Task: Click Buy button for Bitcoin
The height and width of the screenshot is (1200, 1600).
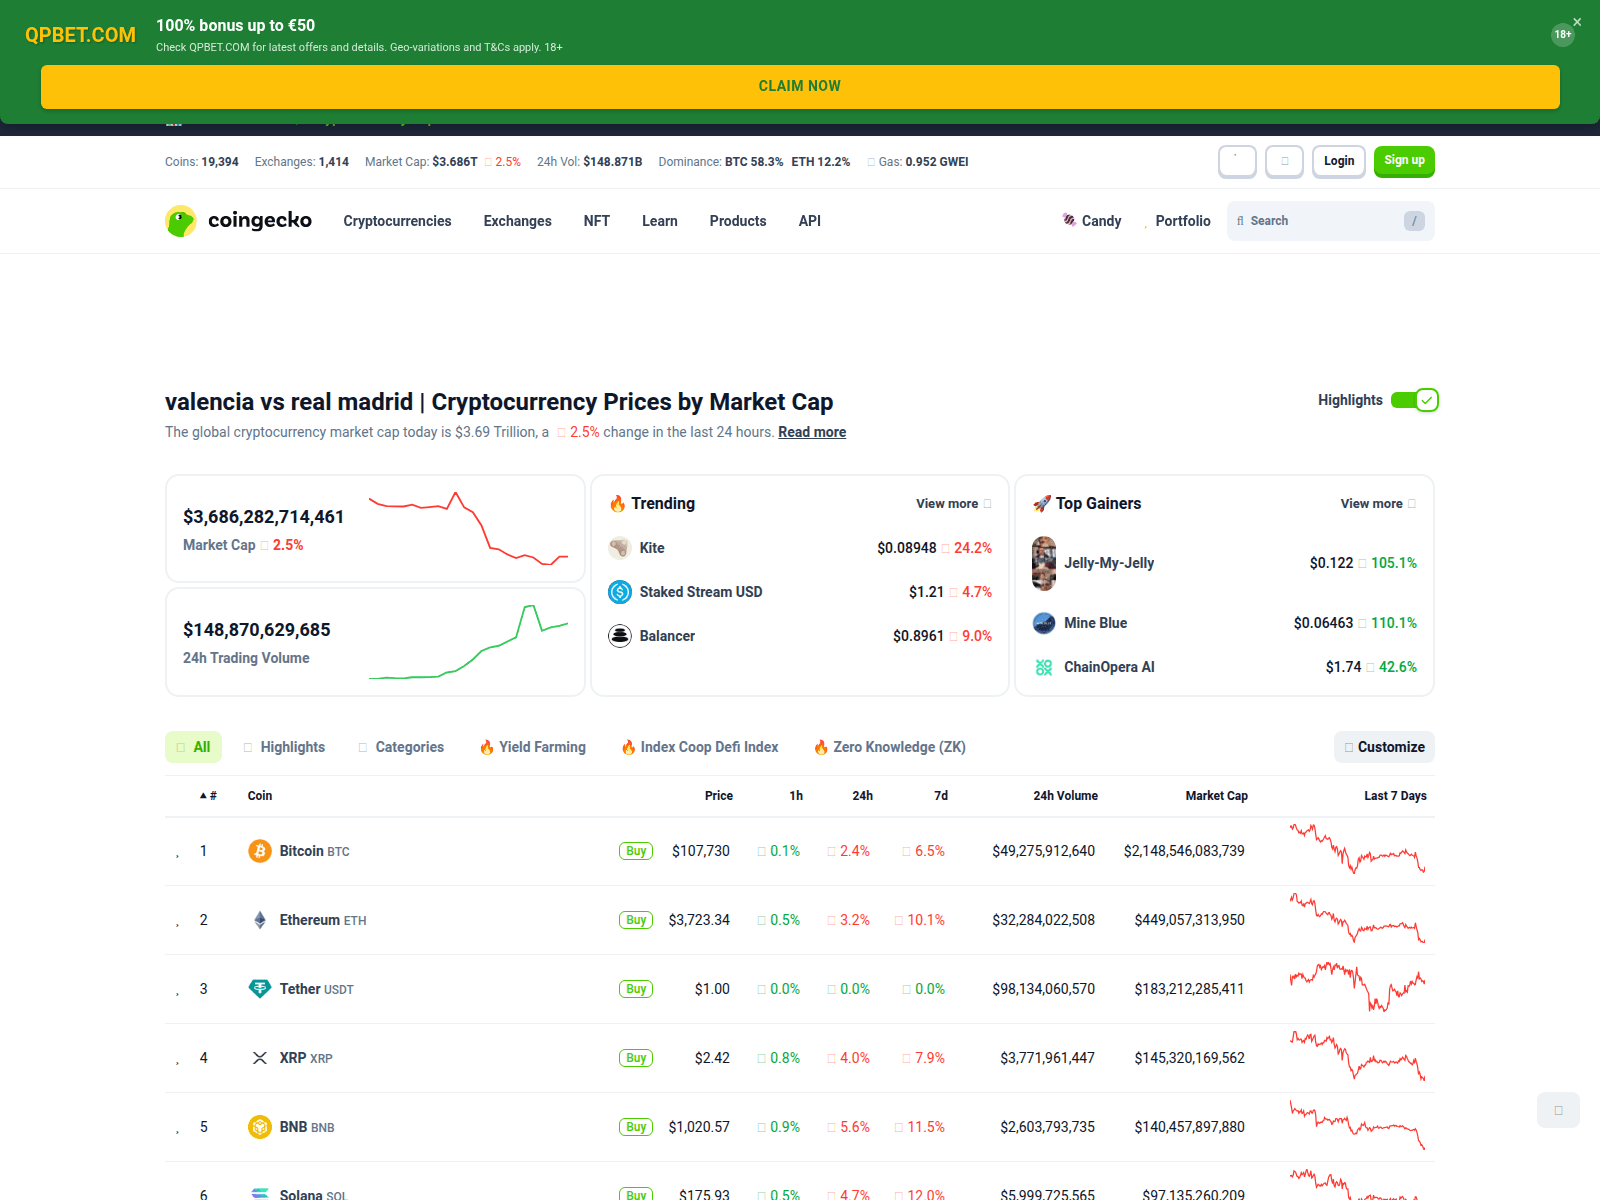Action: (x=636, y=851)
